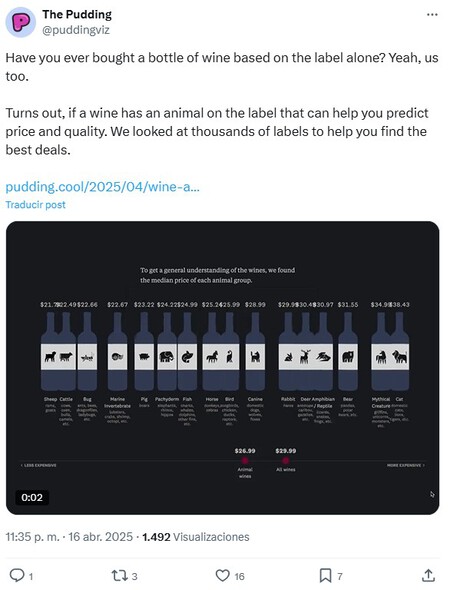Select the All wines price marker dot
This screenshot has height=590, width=450.
point(286,460)
